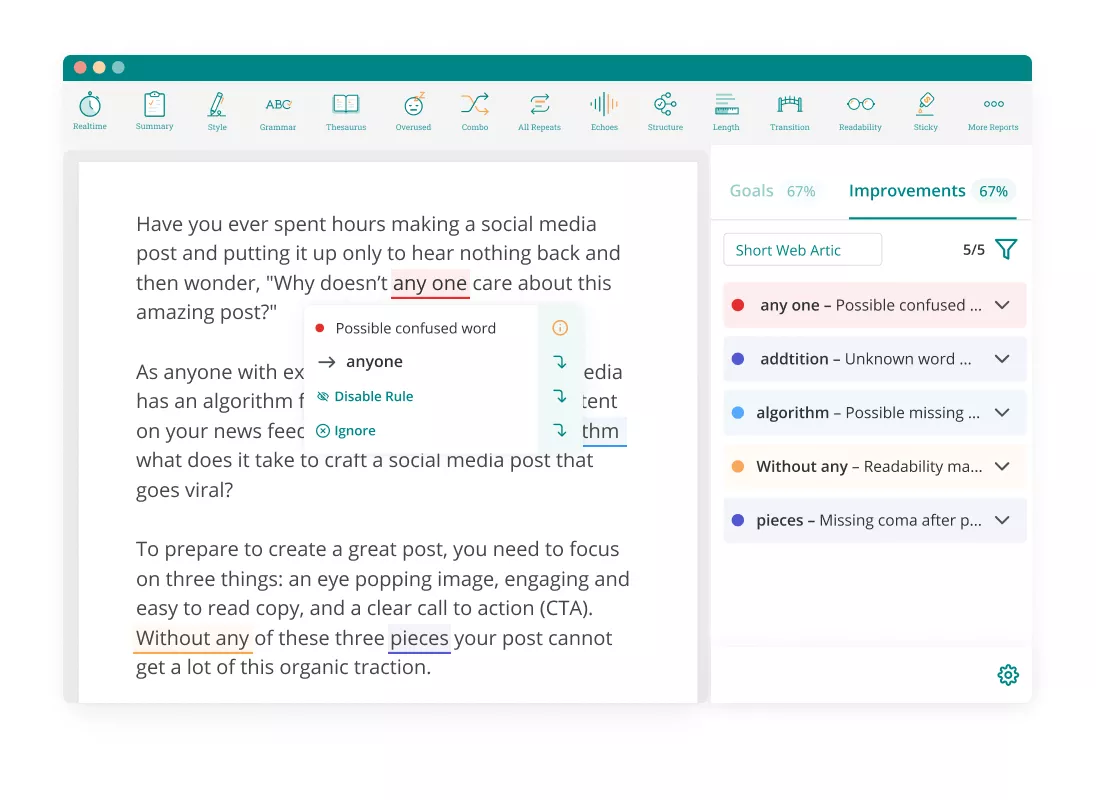
Task: Click the info icon in suggestion popup
Action: click(560, 328)
